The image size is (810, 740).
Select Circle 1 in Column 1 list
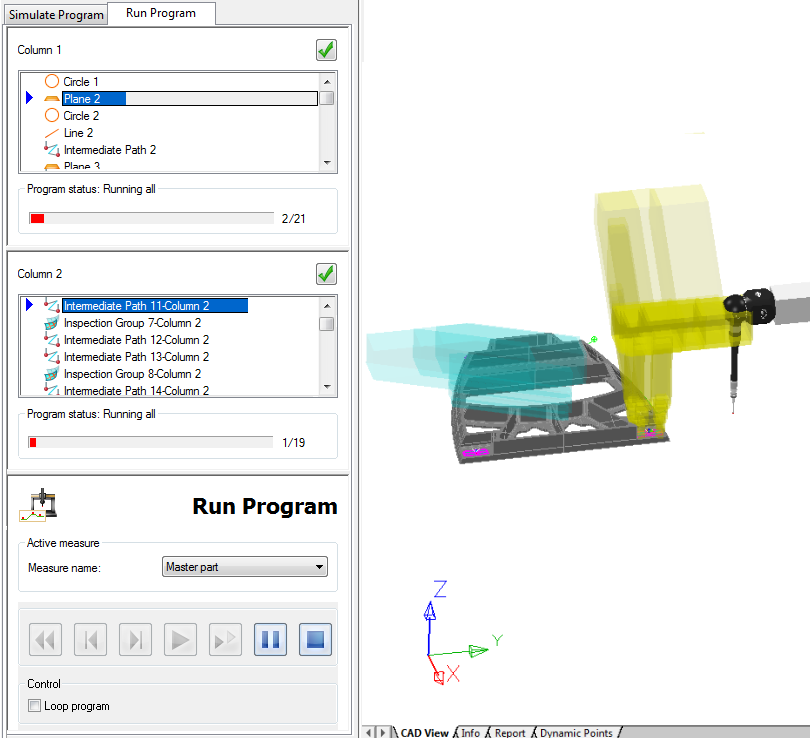(x=81, y=82)
